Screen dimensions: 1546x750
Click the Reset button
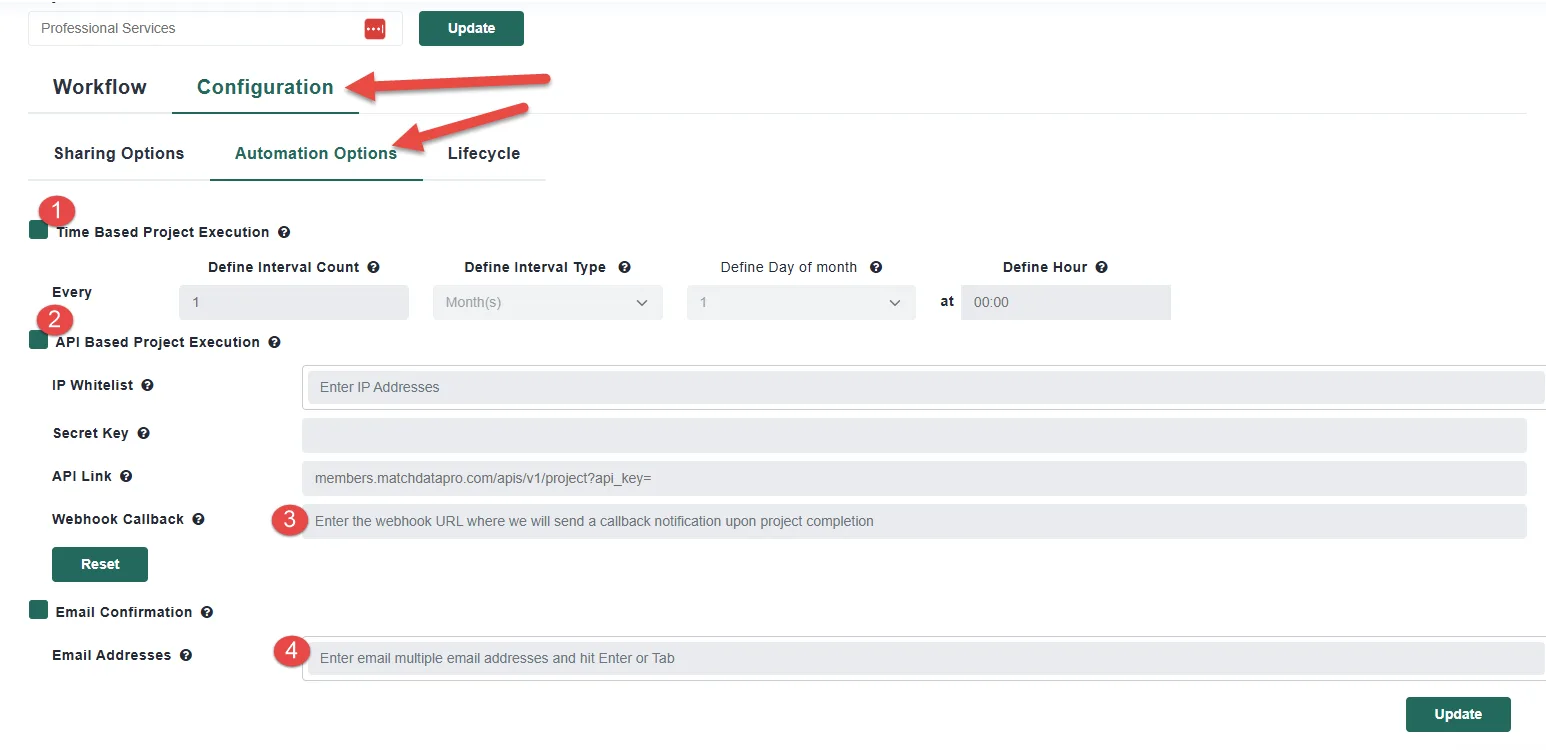coord(100,564)
